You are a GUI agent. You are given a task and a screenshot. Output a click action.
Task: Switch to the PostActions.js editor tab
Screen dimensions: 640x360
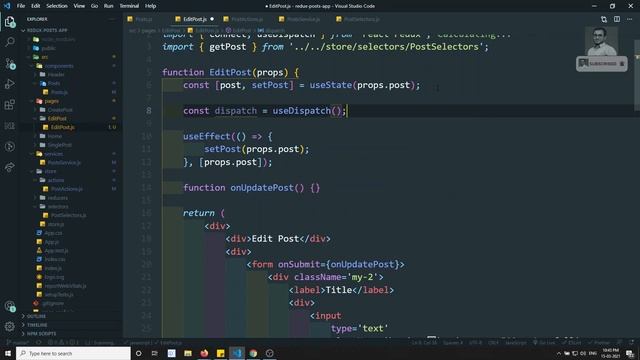pyautogui.click(x=246, y=19)
